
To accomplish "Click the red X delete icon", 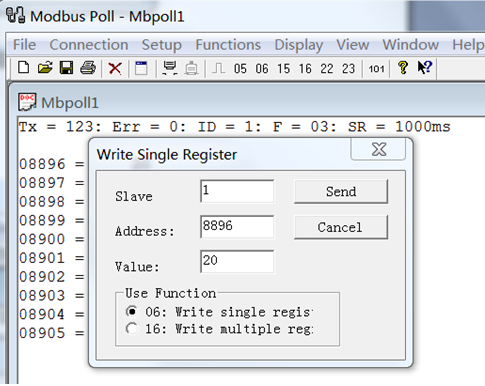I will coord(115,69).
